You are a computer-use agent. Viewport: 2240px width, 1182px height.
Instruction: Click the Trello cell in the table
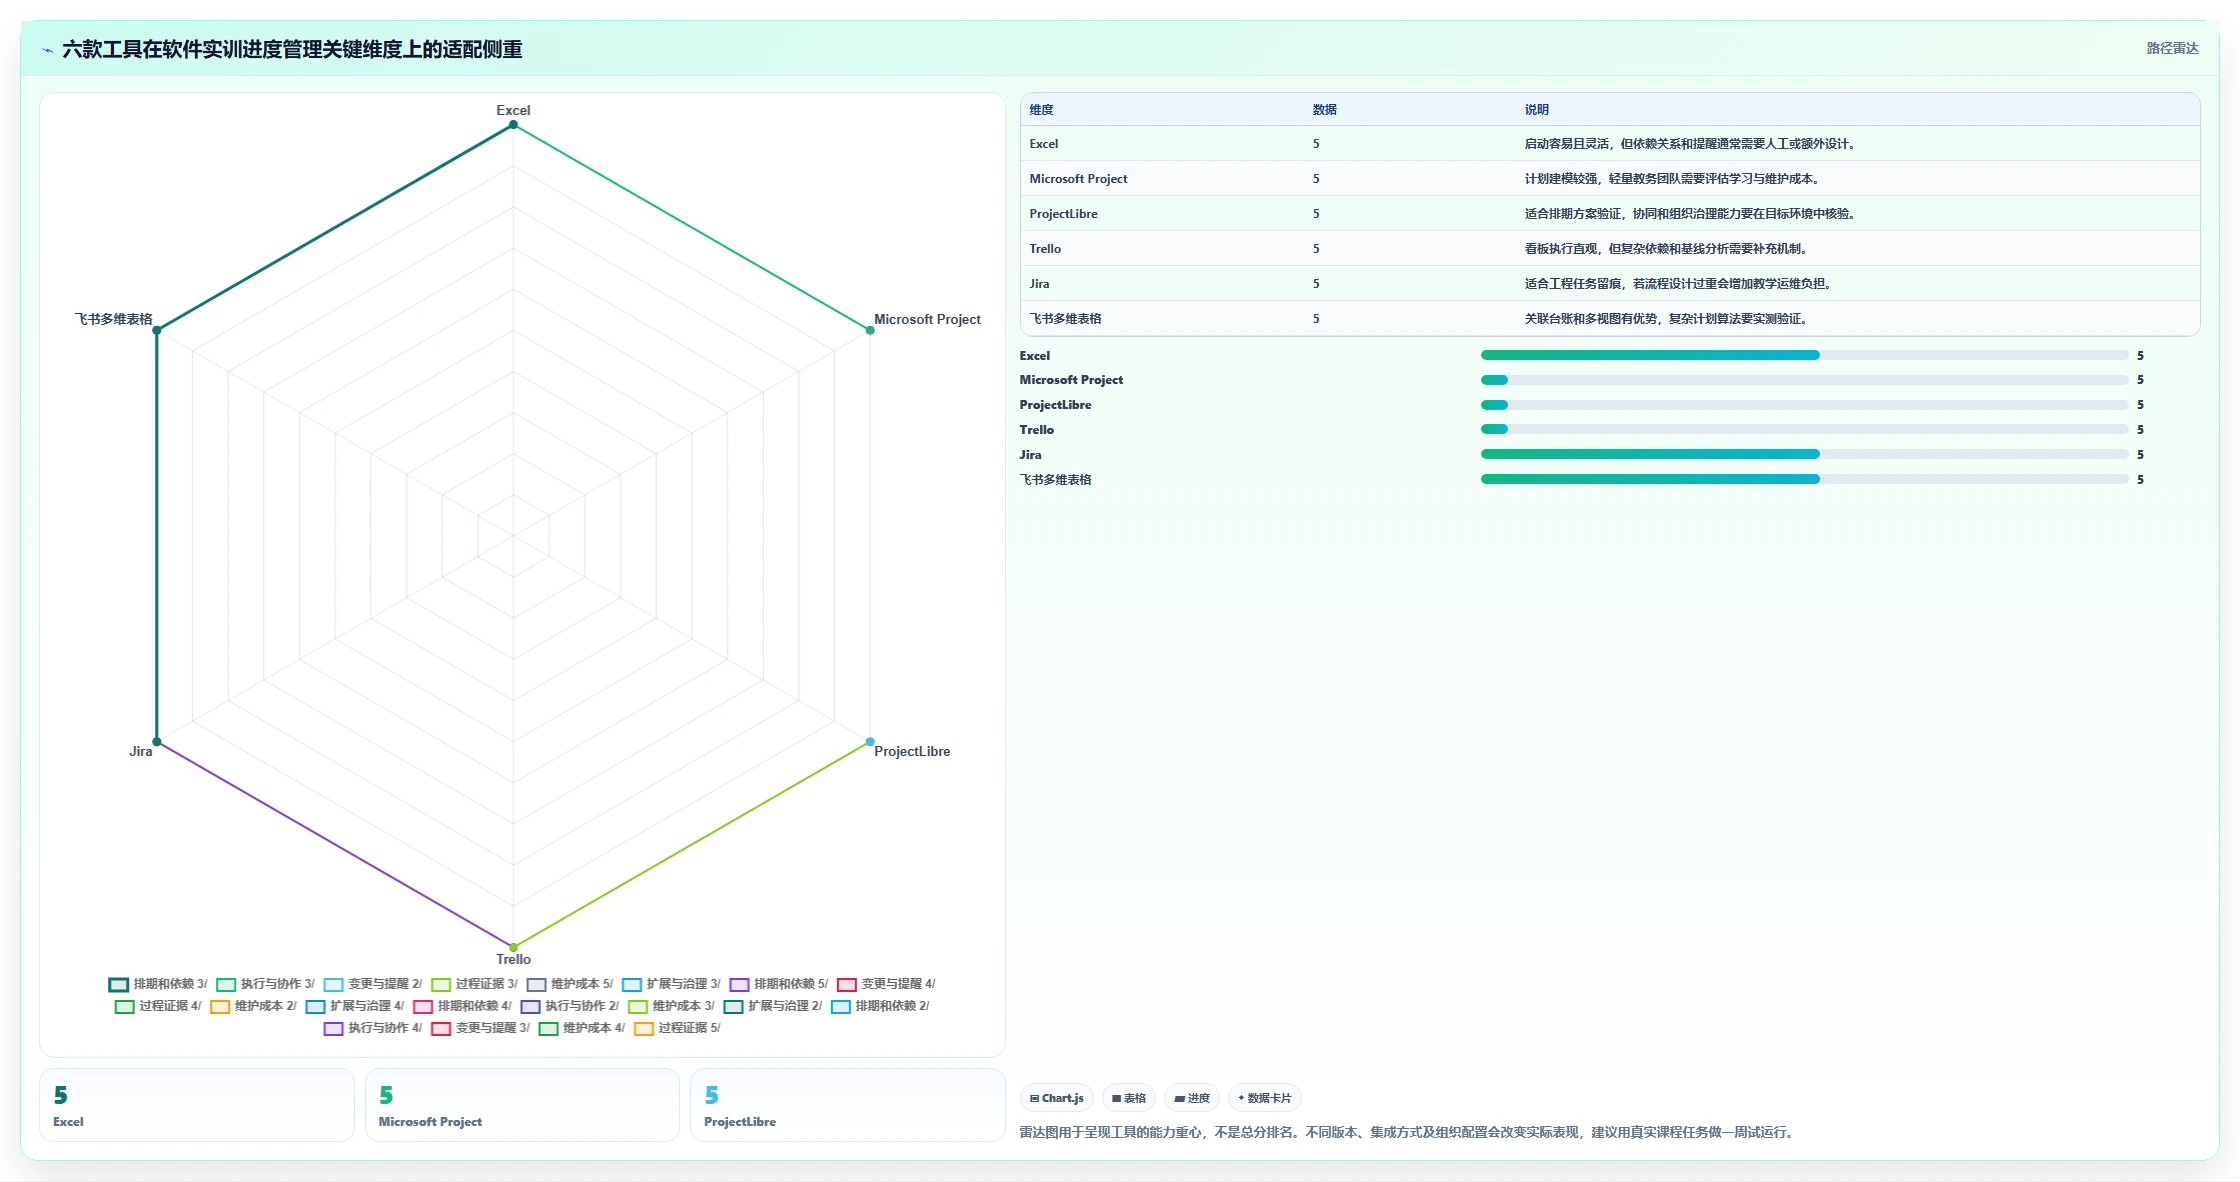pyautogui.click(x=1045, y=249)
